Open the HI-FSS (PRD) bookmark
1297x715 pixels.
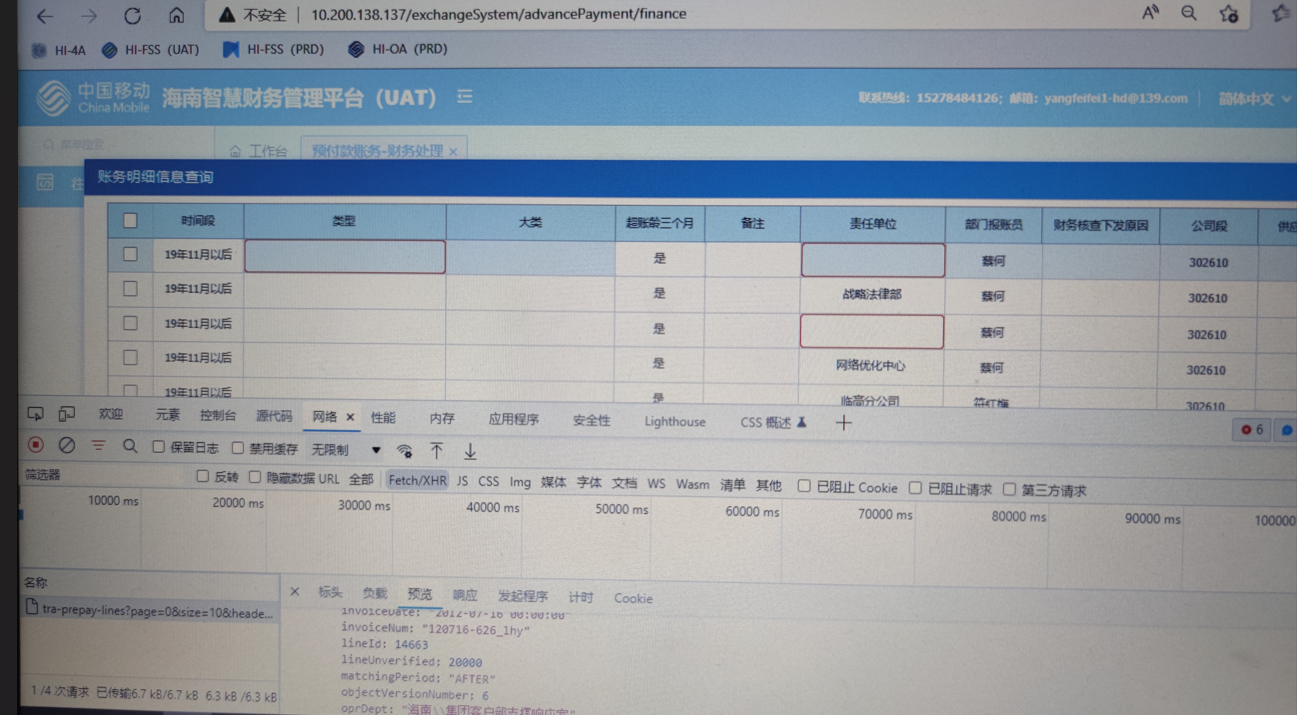tap(273, 49)
